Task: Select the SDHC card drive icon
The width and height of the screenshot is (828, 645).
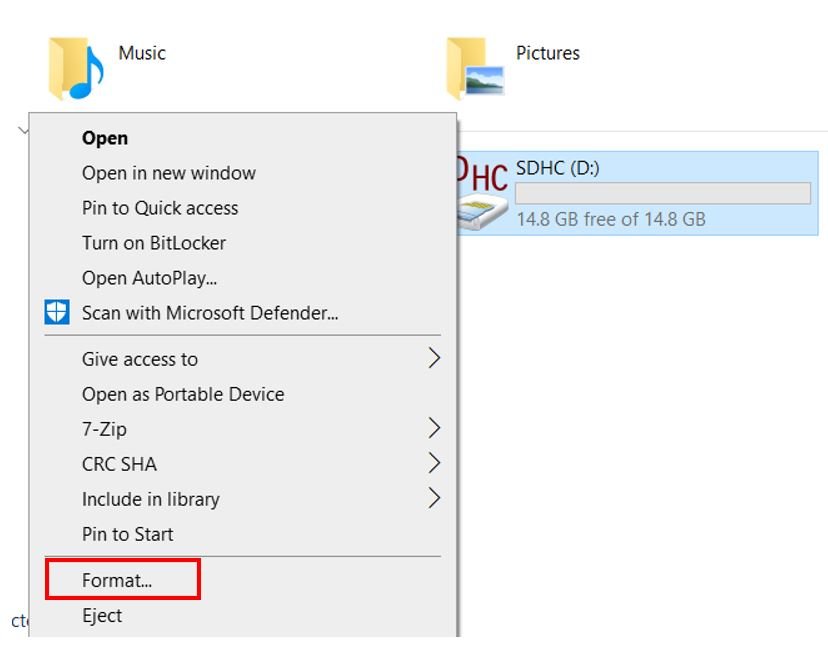Action: [482, 192]
